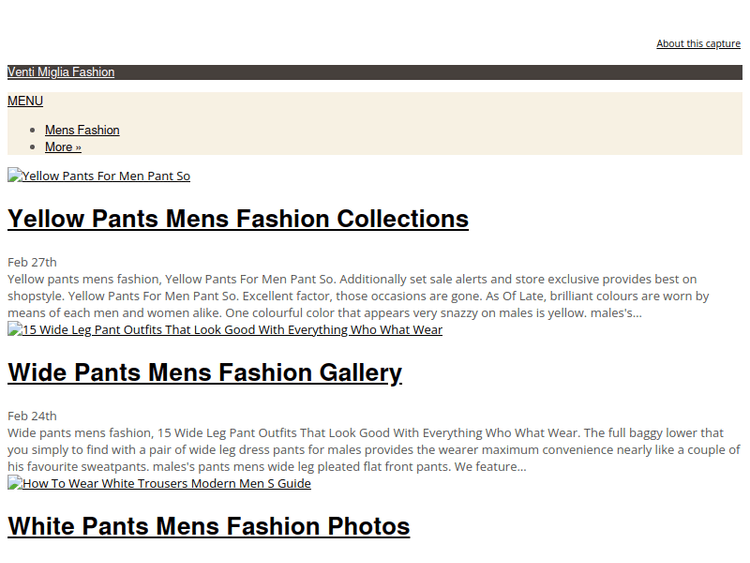Click broken image icon before How To Wear
The height and width of the screenshot is (563, 750).
pos(14,484)
